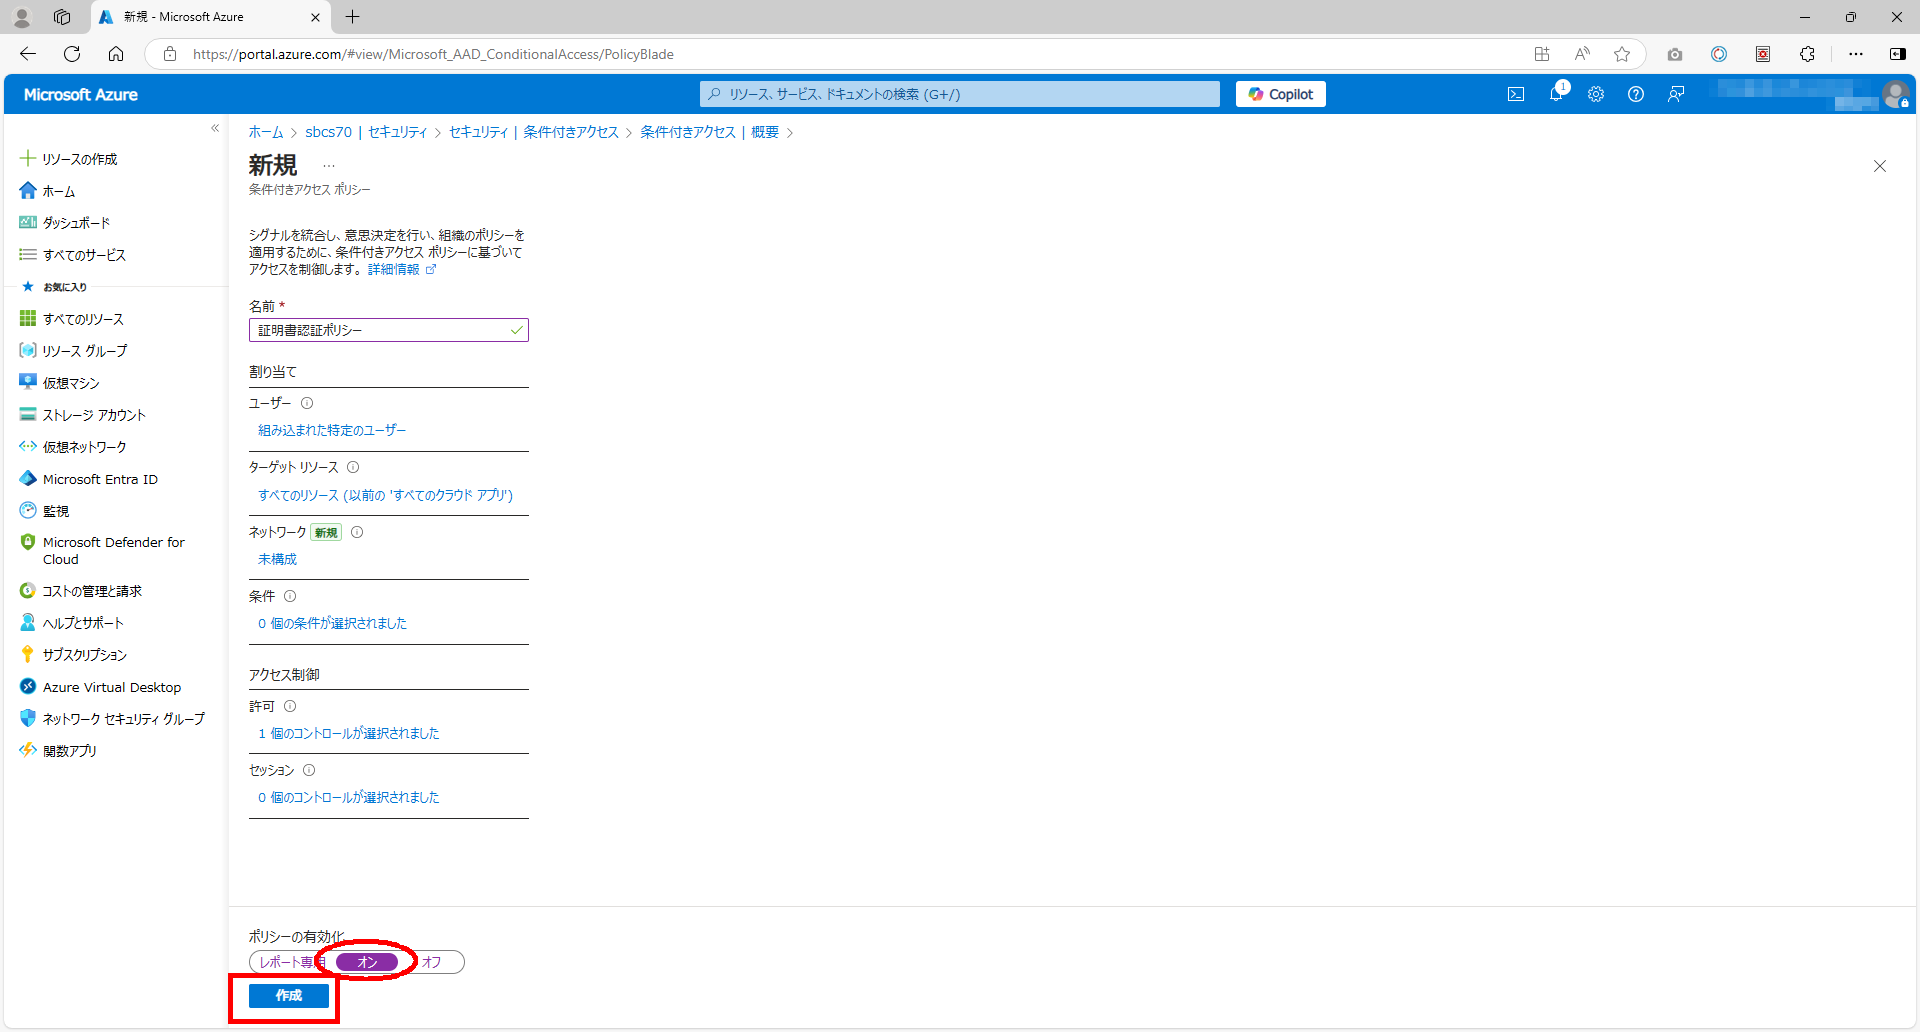Viewport: 1920px width, 1032px height.
Task: Click the 作成 button
Action: coord(288,995)
